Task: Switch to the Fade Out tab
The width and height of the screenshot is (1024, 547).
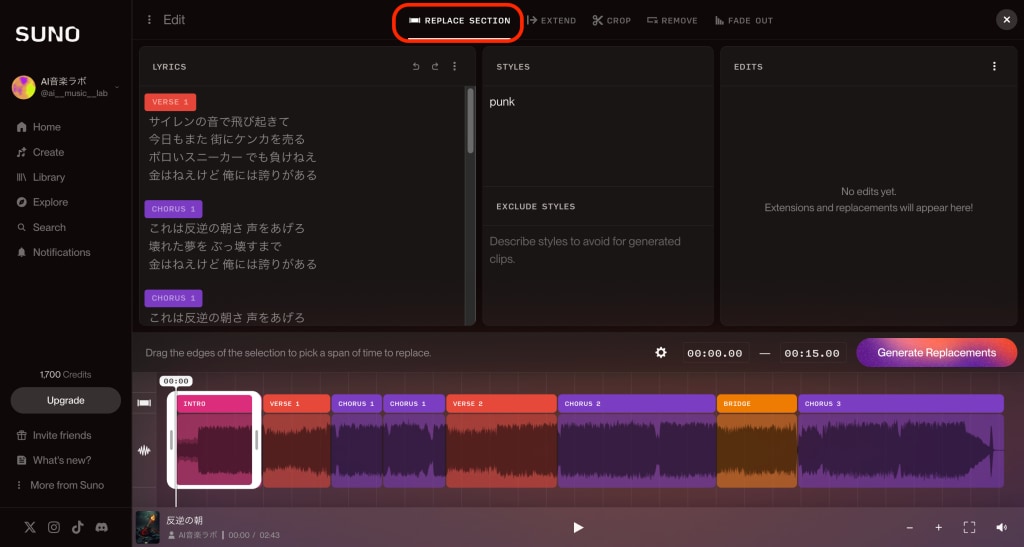Action: click(744, 20)
